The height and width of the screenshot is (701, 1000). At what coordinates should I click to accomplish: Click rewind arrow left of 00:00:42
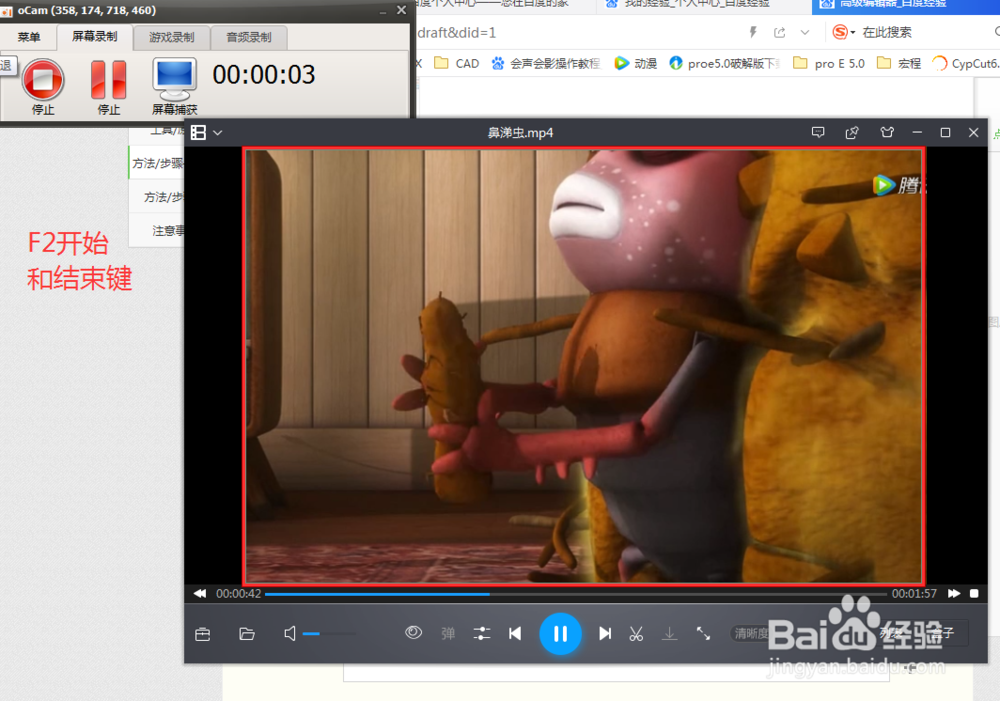(x=200, y=593)
